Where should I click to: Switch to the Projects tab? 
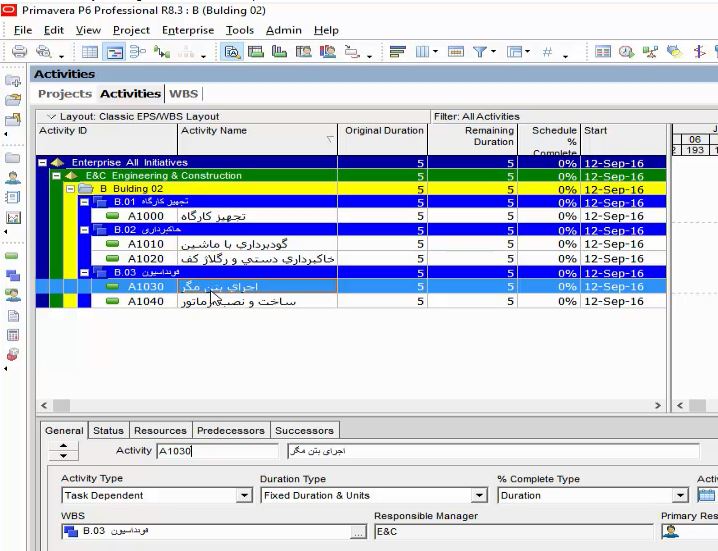coord(65,93)
